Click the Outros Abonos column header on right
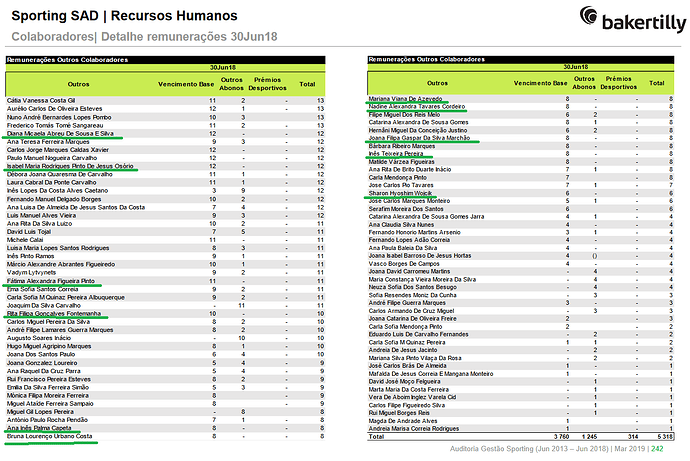The width and height of the screenshot is (690, 461). [x=584, y=83]
